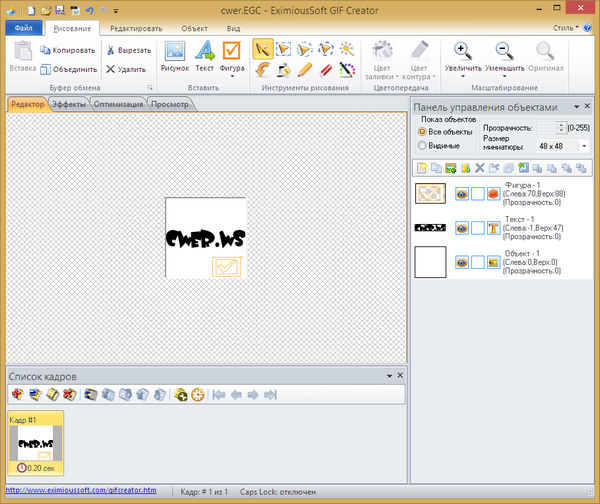Screen dimensions: 600x504
Task: Open the thumbnail size 48 x 48 dropdown
Action: (584, 146)
